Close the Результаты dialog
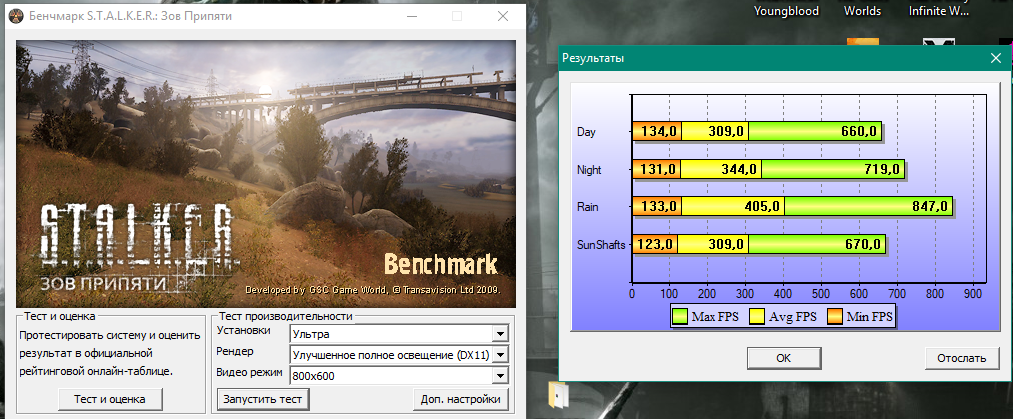 [996, 58]
